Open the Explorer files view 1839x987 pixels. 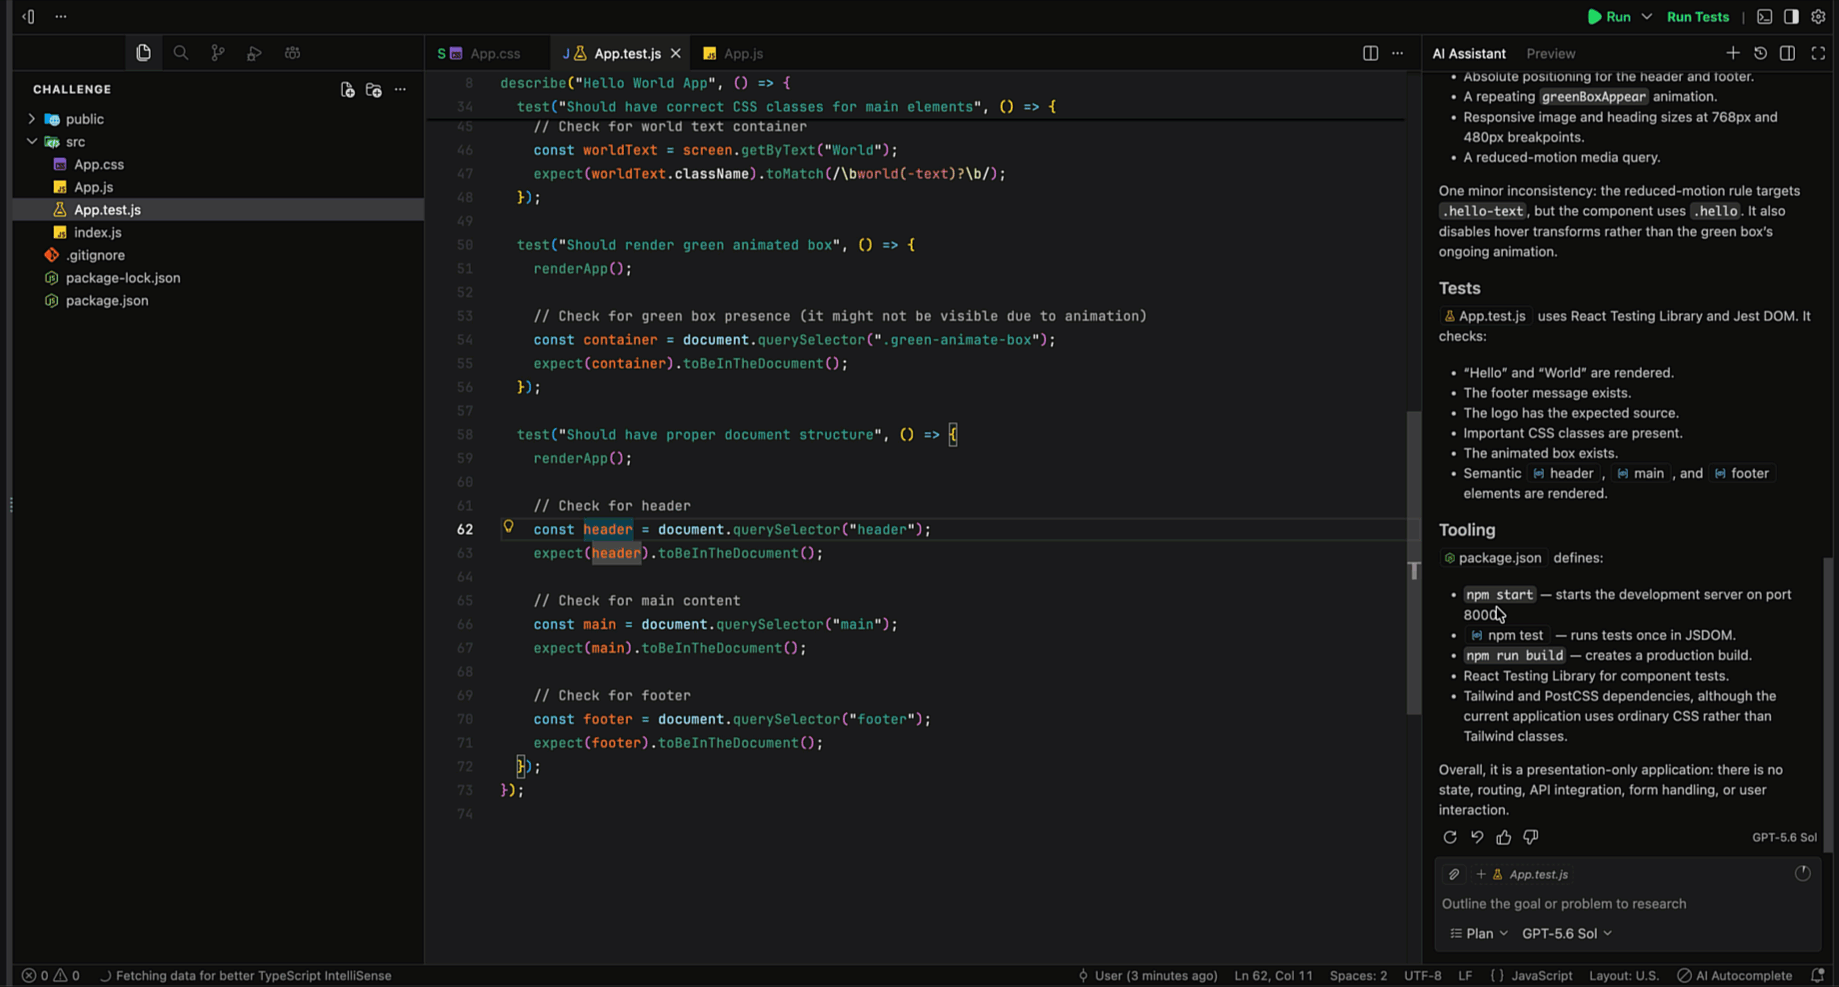[143, 53]
